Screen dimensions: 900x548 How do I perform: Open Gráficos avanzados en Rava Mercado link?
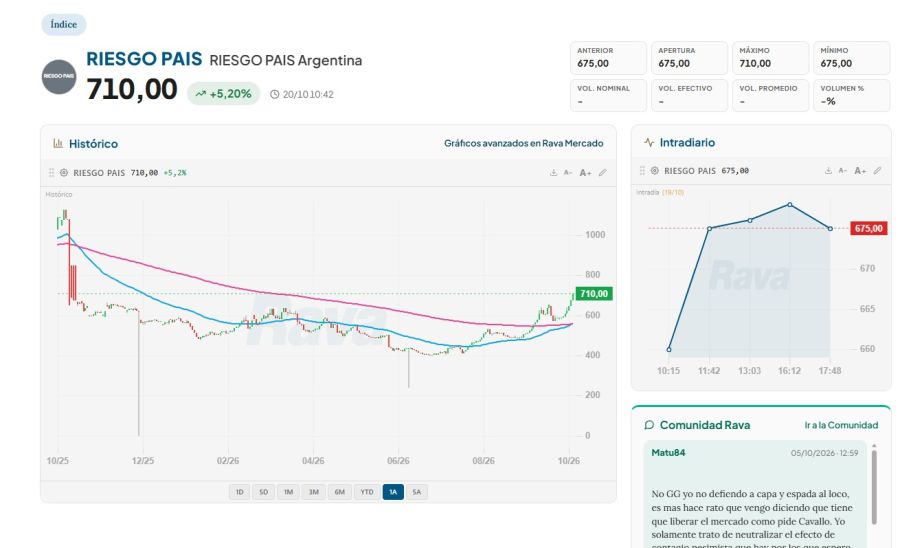click(x=523, y=143)
